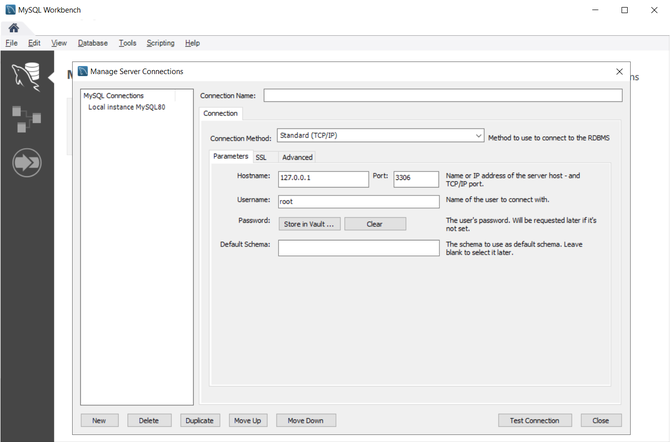Open the File menu
The image size is (670, 442).
point(12,43)
